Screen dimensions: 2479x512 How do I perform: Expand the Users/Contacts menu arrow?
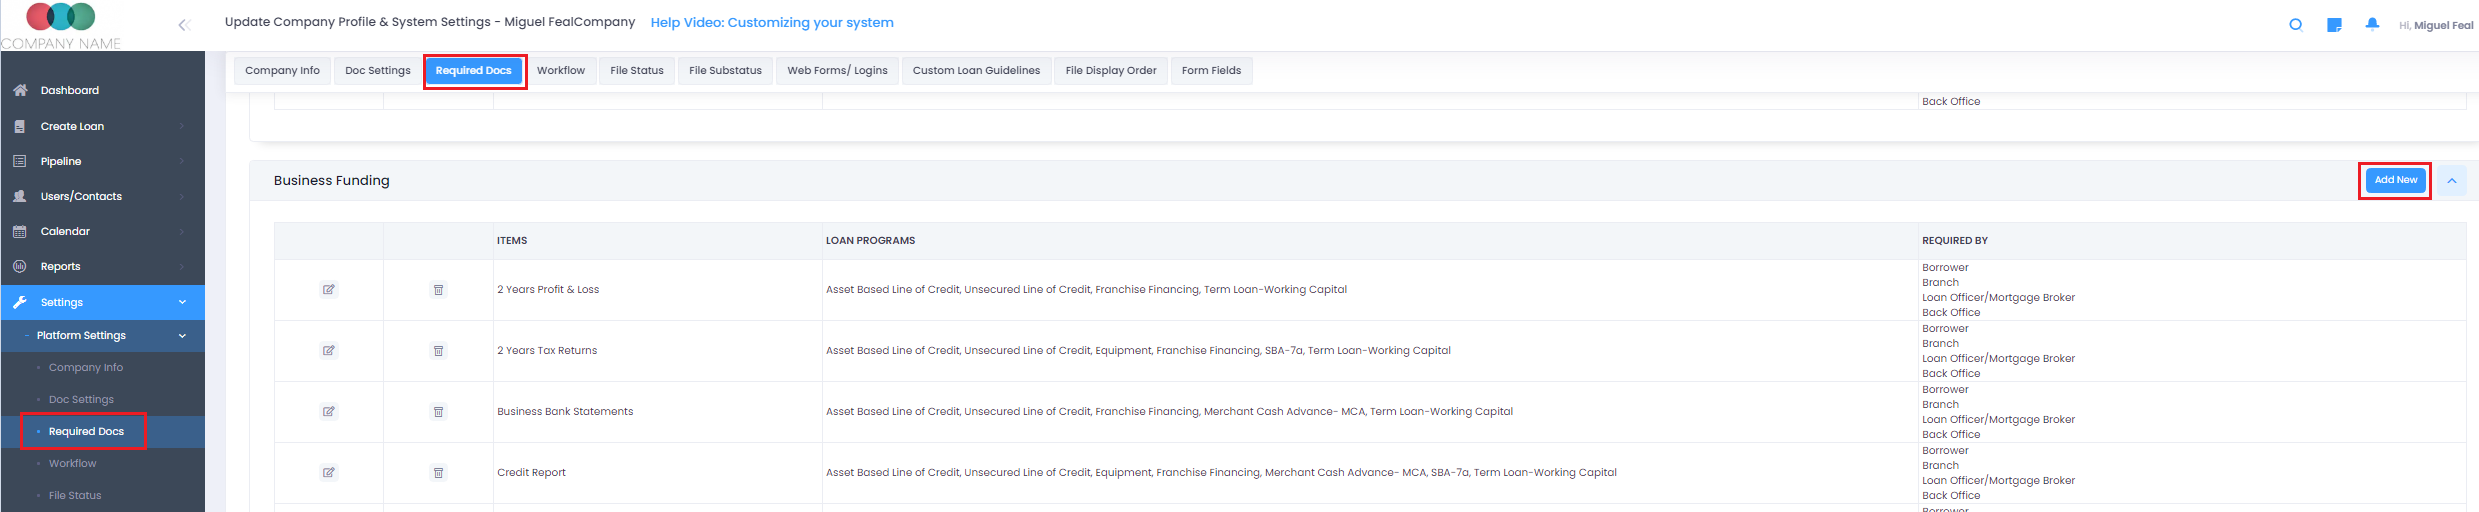pyautogui.click(x=182, y=196)
